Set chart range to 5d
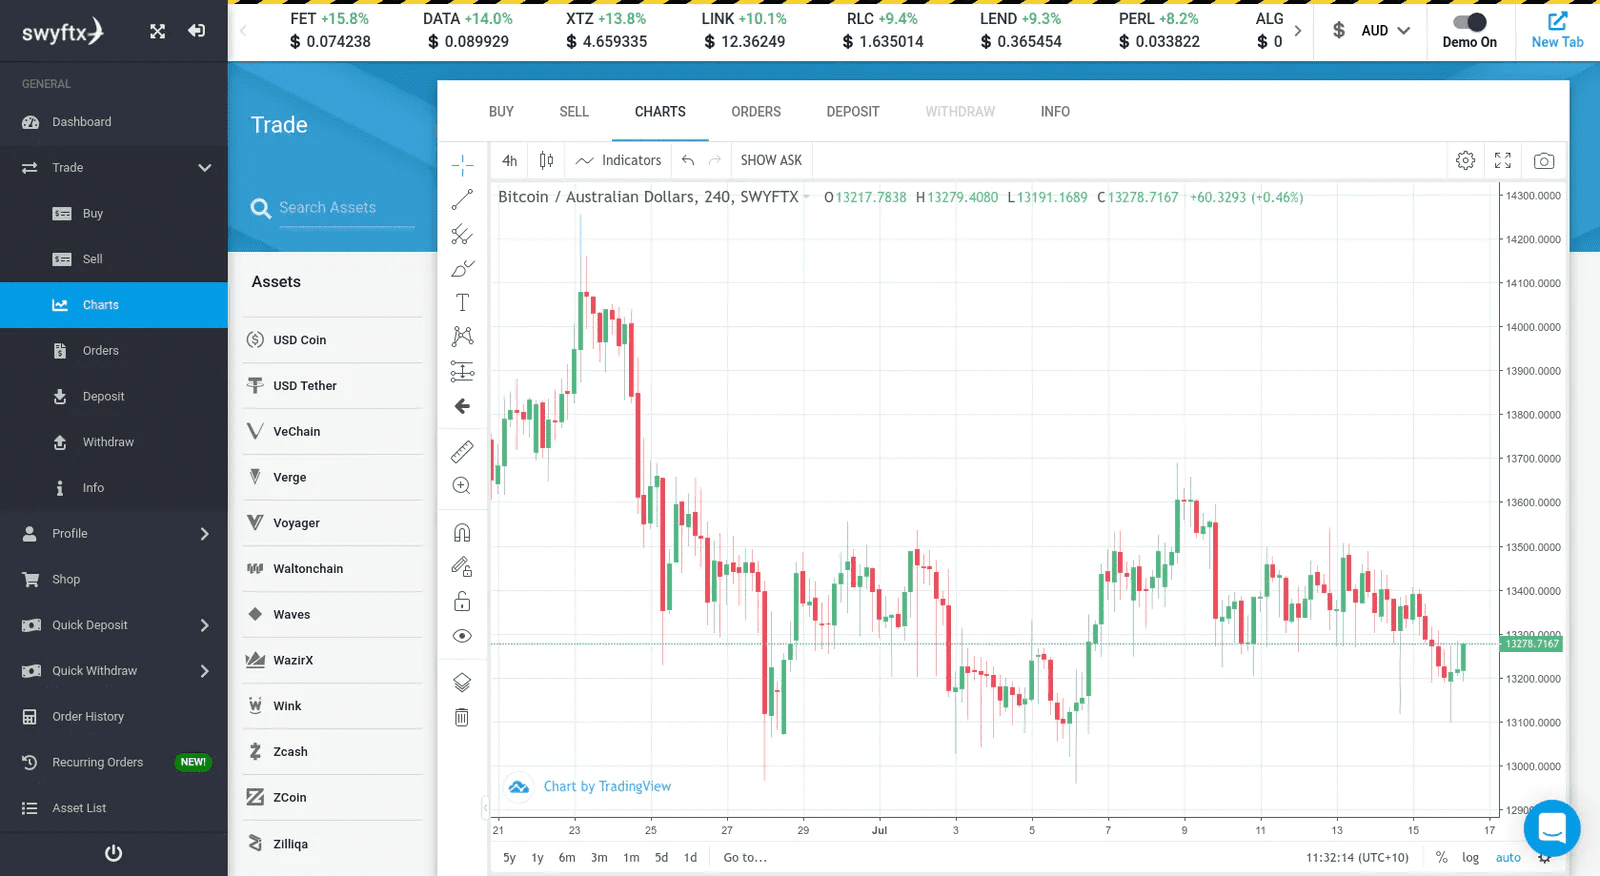Viewport: 1600px width, 876px height. [661, 858]
